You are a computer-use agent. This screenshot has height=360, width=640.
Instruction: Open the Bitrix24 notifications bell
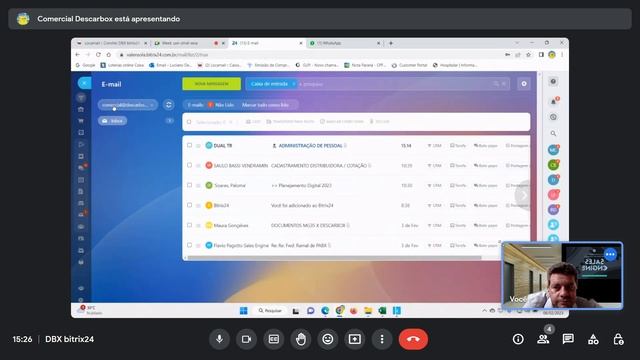(x=553, y=101)
